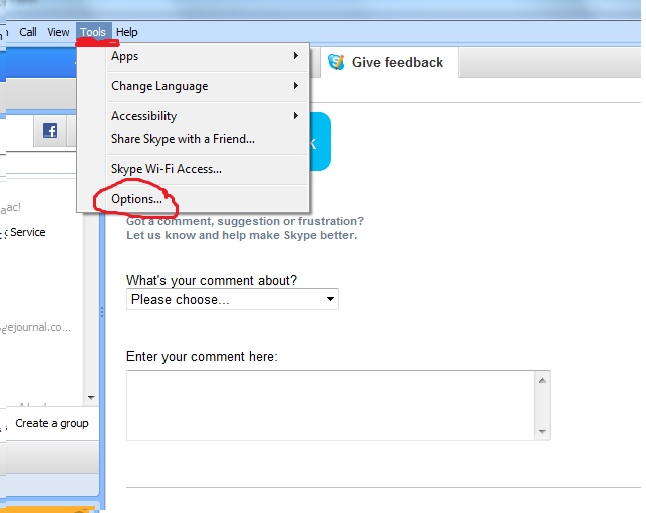Screen dimensions: 646x513
Task: Click Create a group
Action: [52, 423]
